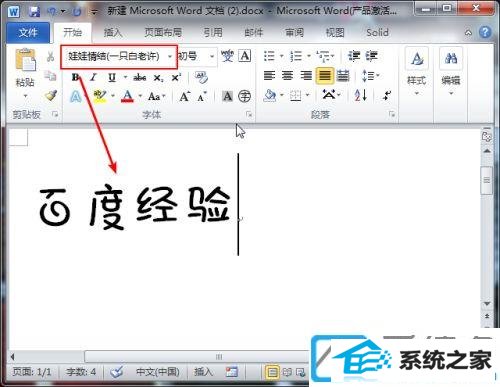Viewport: 500px width, 387px height.
Task: Open the 页面布局 tab
Action: point(163,32)
